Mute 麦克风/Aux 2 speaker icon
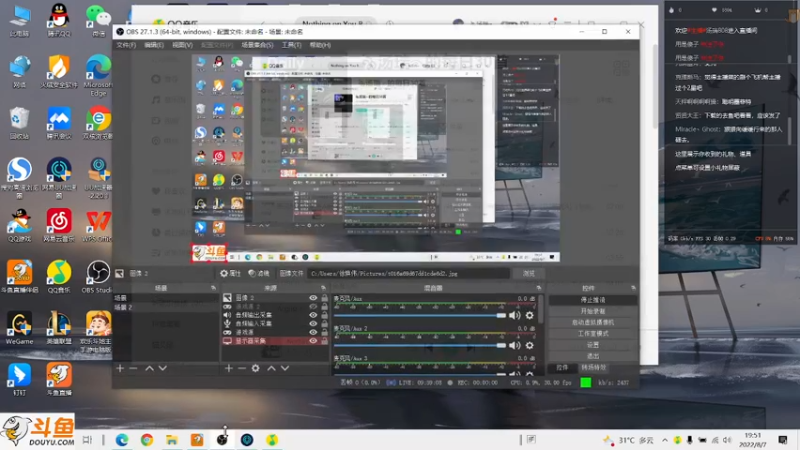The image size is (800, 450). point(514,345)
